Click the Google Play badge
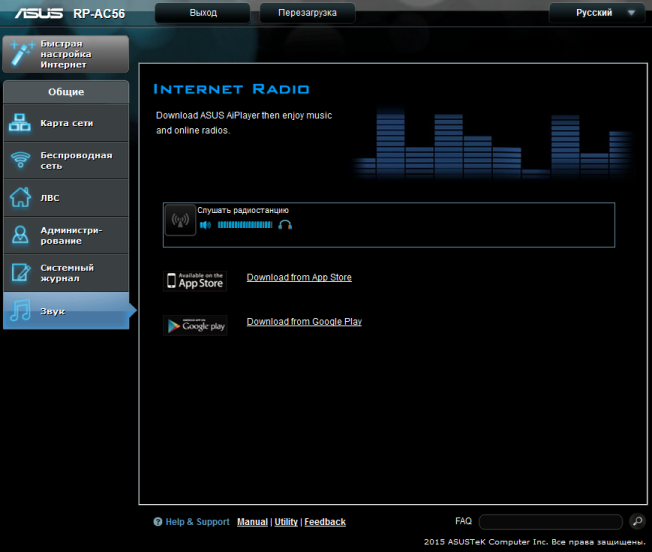Image resolution: width=652 pixels, height=552 pixels. (x=195, y=325)
